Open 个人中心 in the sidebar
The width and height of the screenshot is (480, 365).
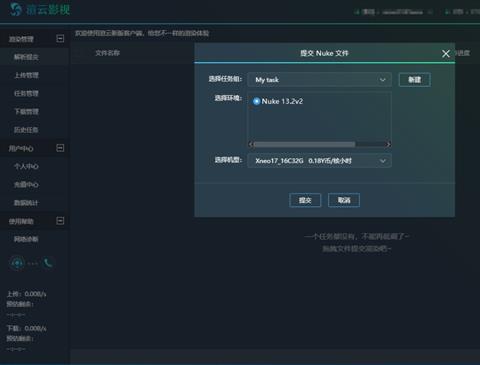[x=26, y=166]
